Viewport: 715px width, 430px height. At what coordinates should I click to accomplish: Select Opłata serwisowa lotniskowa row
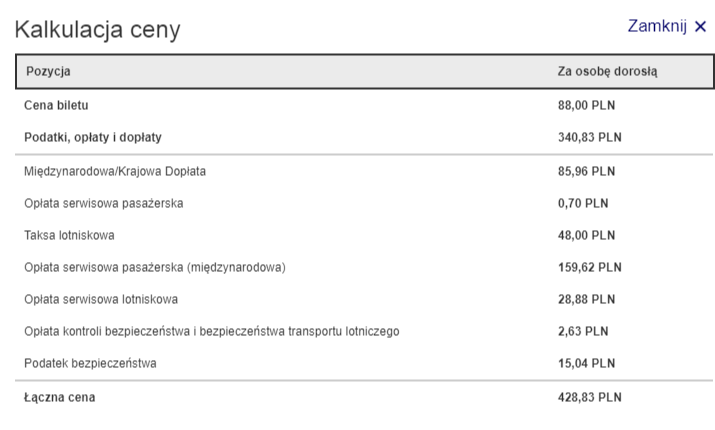(364, 299)
